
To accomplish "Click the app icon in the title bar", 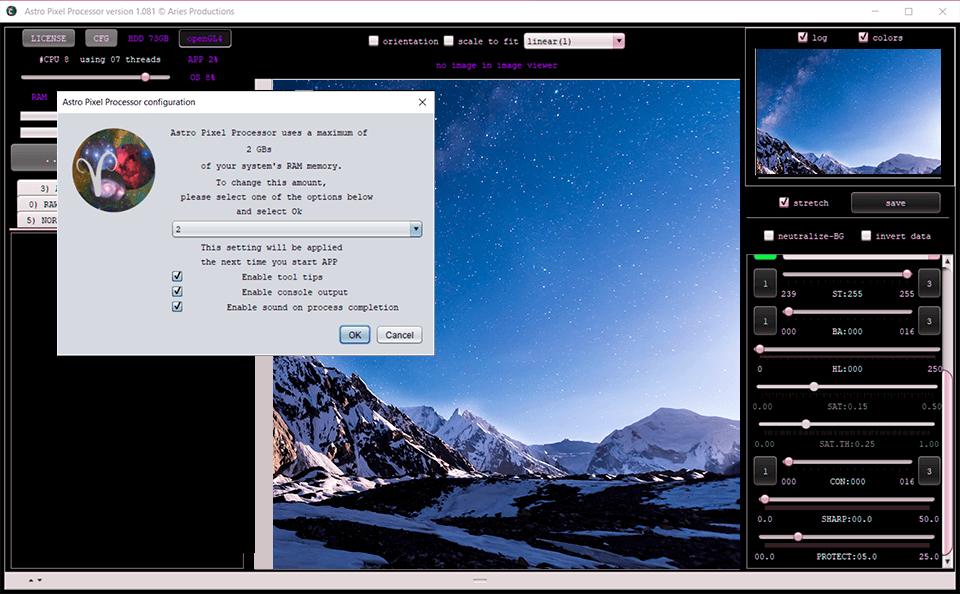I will pos(10,11).
